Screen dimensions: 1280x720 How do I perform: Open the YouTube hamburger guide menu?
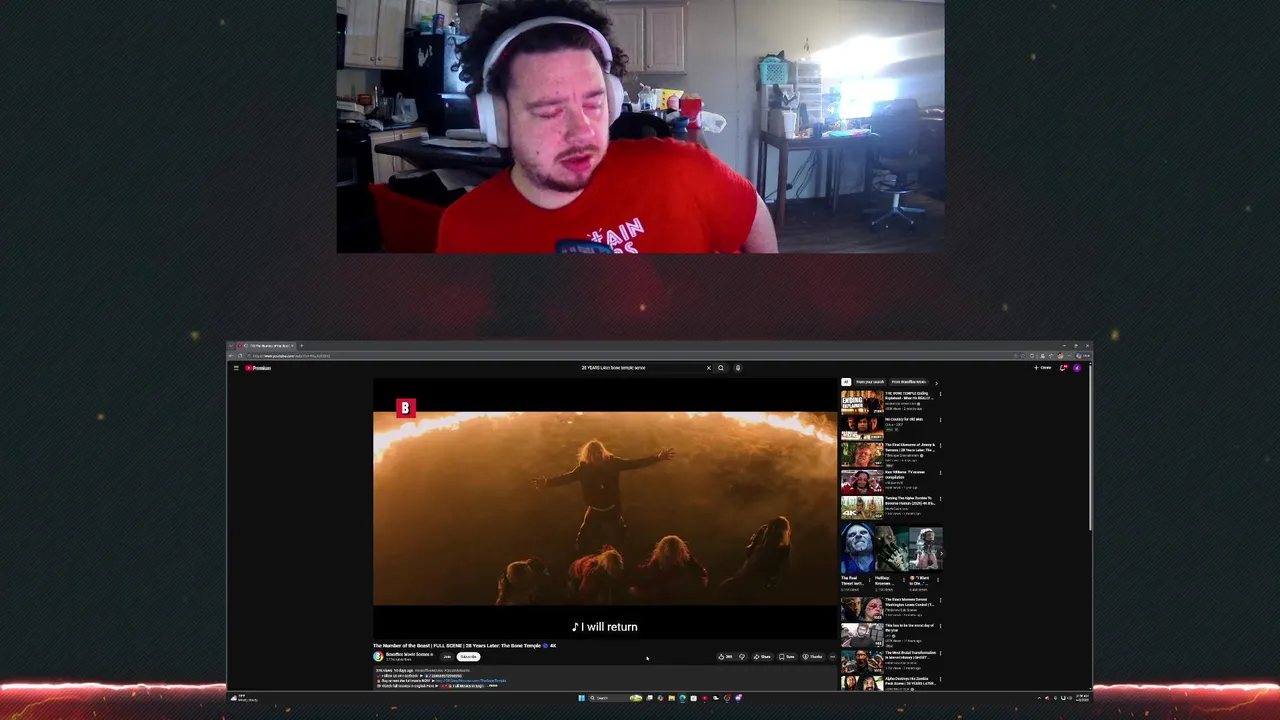[x=236, y=368]
